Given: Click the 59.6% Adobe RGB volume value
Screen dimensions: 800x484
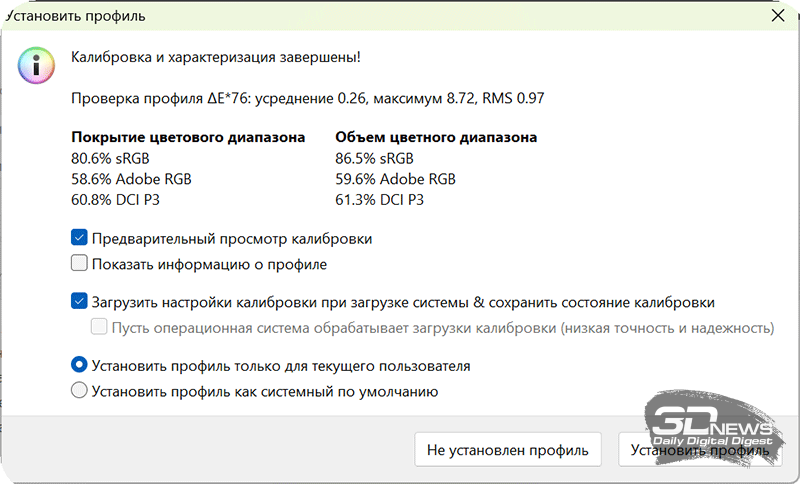Looking at the screenshot, I should 395,179.
